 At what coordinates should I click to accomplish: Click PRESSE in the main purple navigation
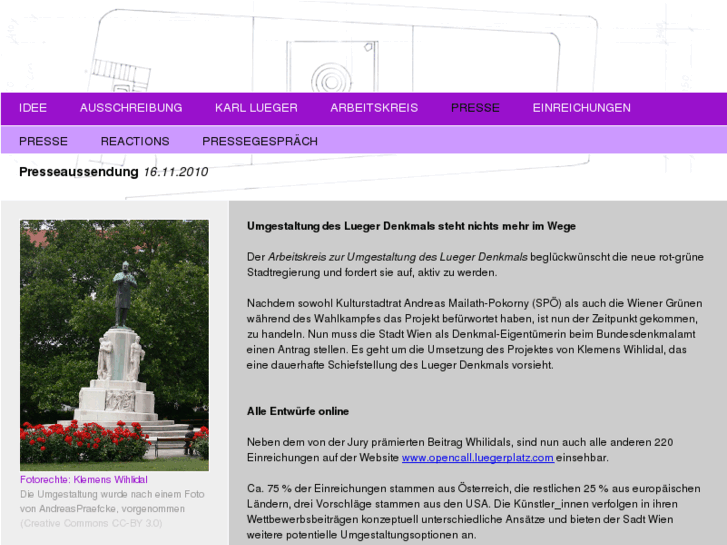click(x=475, y=108)
